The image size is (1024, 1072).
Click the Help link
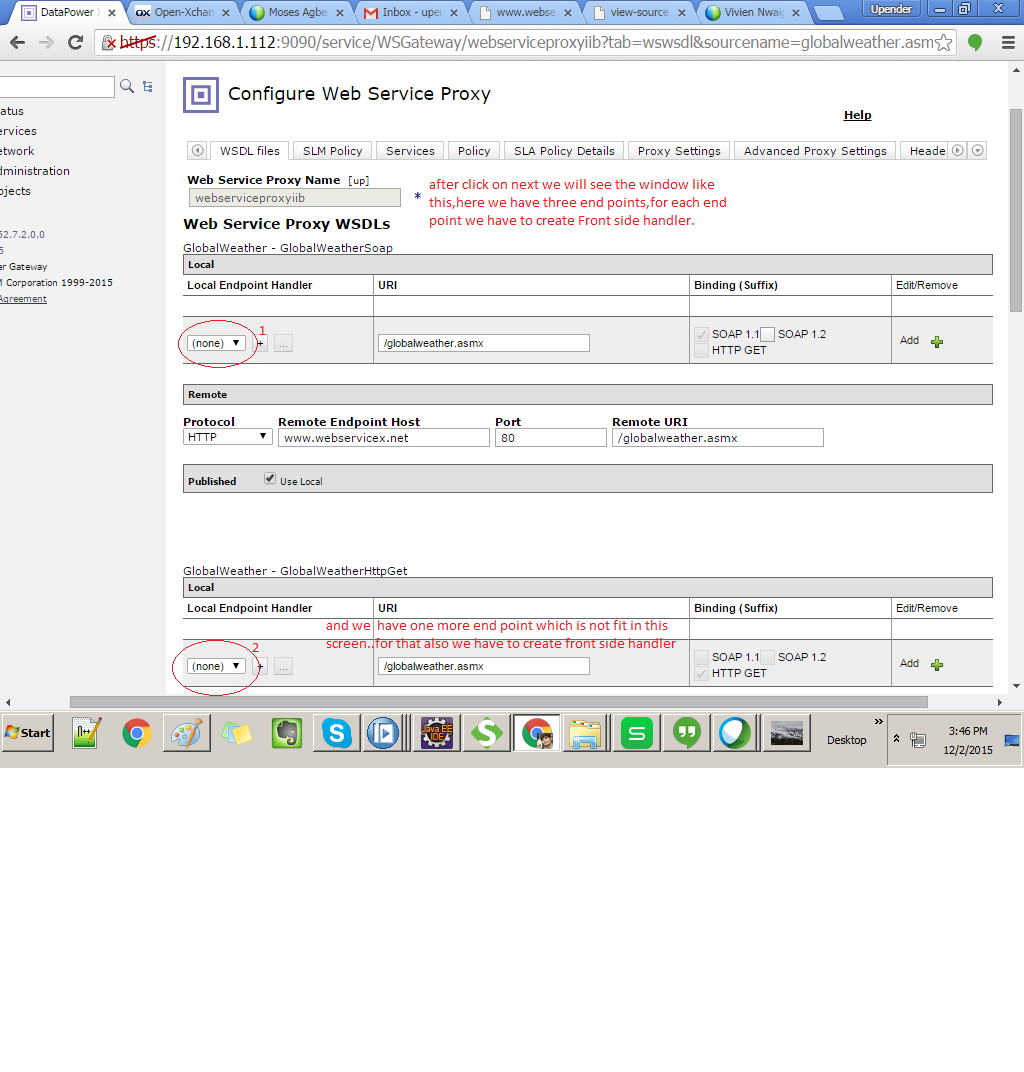tap(857, 115)
